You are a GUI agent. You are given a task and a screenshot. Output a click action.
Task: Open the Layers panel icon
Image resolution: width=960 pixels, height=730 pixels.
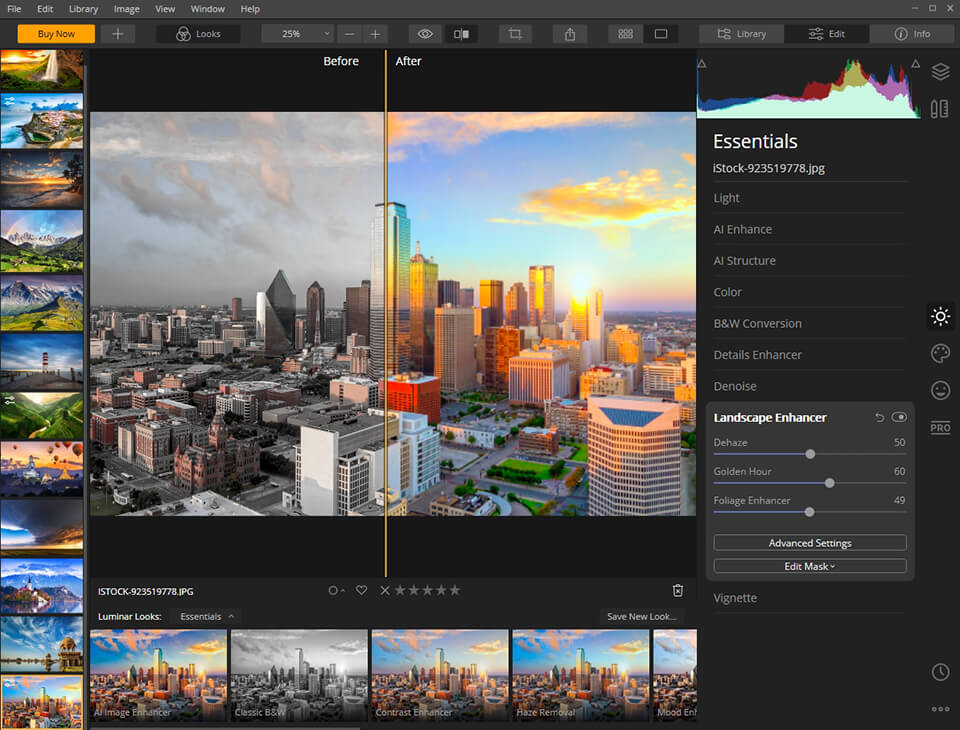(x=940, y=72)
